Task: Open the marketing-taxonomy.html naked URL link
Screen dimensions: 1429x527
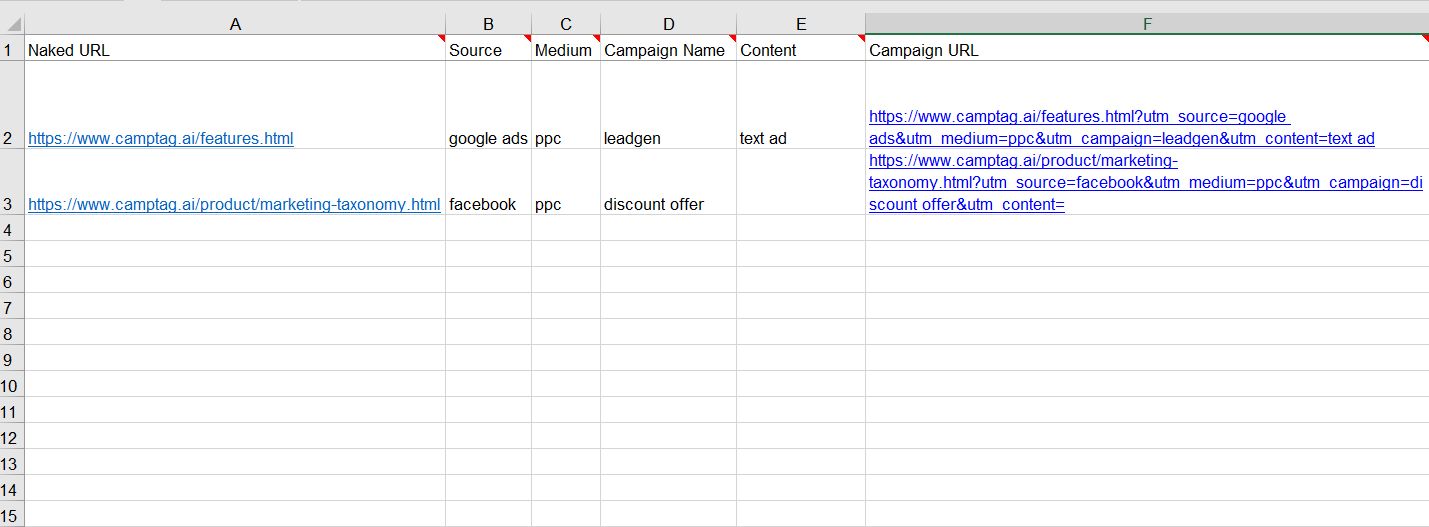Action: pos(234,205)
